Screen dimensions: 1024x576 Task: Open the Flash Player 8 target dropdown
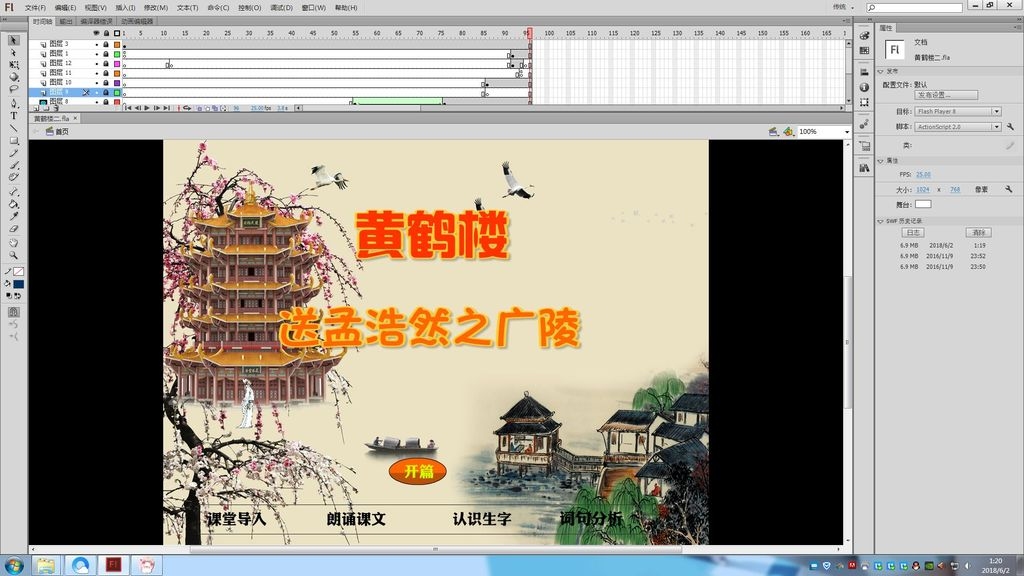click(997, 112)
